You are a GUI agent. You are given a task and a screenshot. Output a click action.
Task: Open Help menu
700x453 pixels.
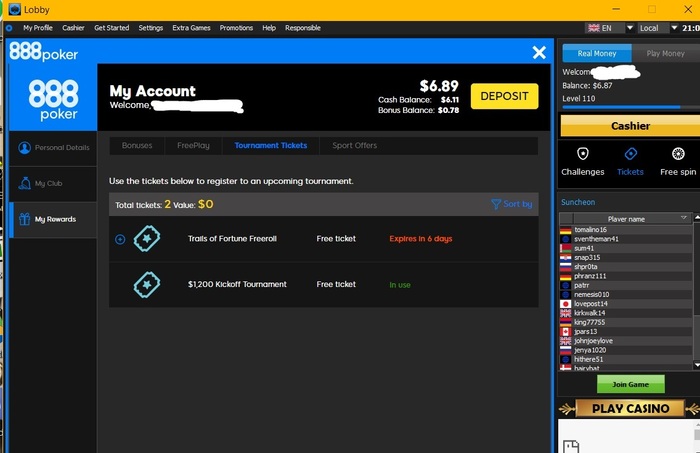coord(269,28)
